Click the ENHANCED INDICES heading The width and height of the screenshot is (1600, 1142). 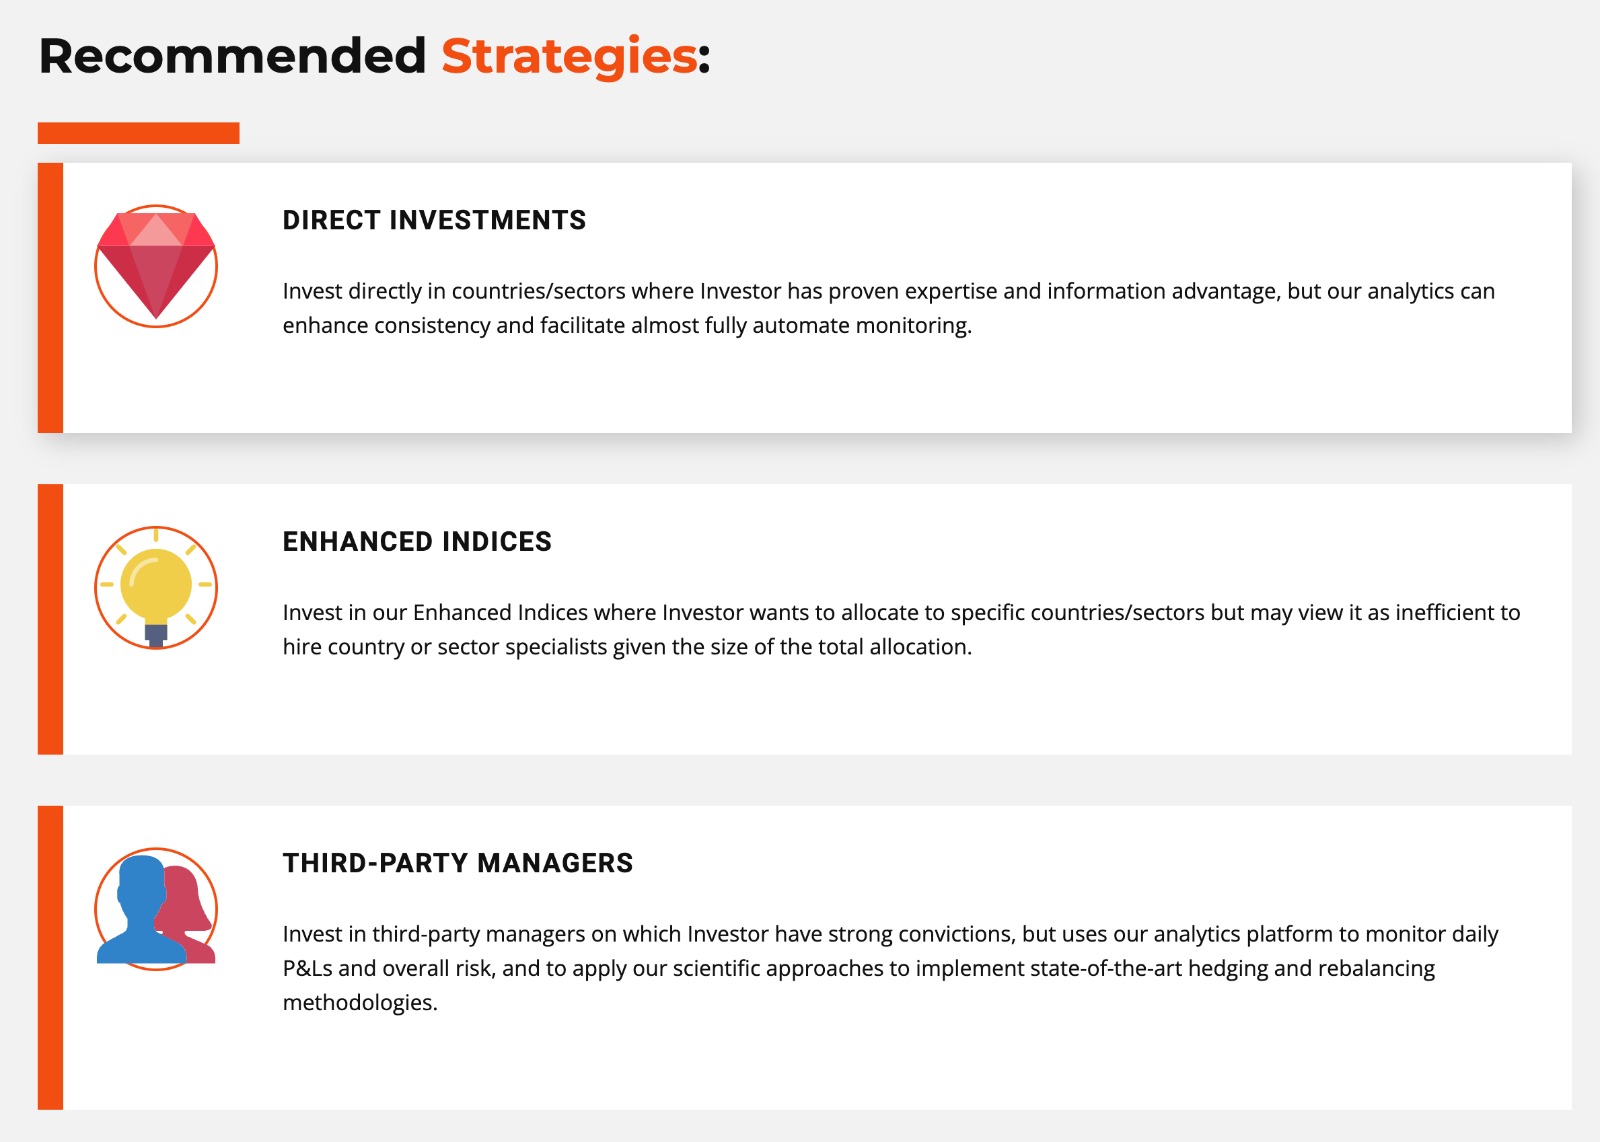[417, 541]
